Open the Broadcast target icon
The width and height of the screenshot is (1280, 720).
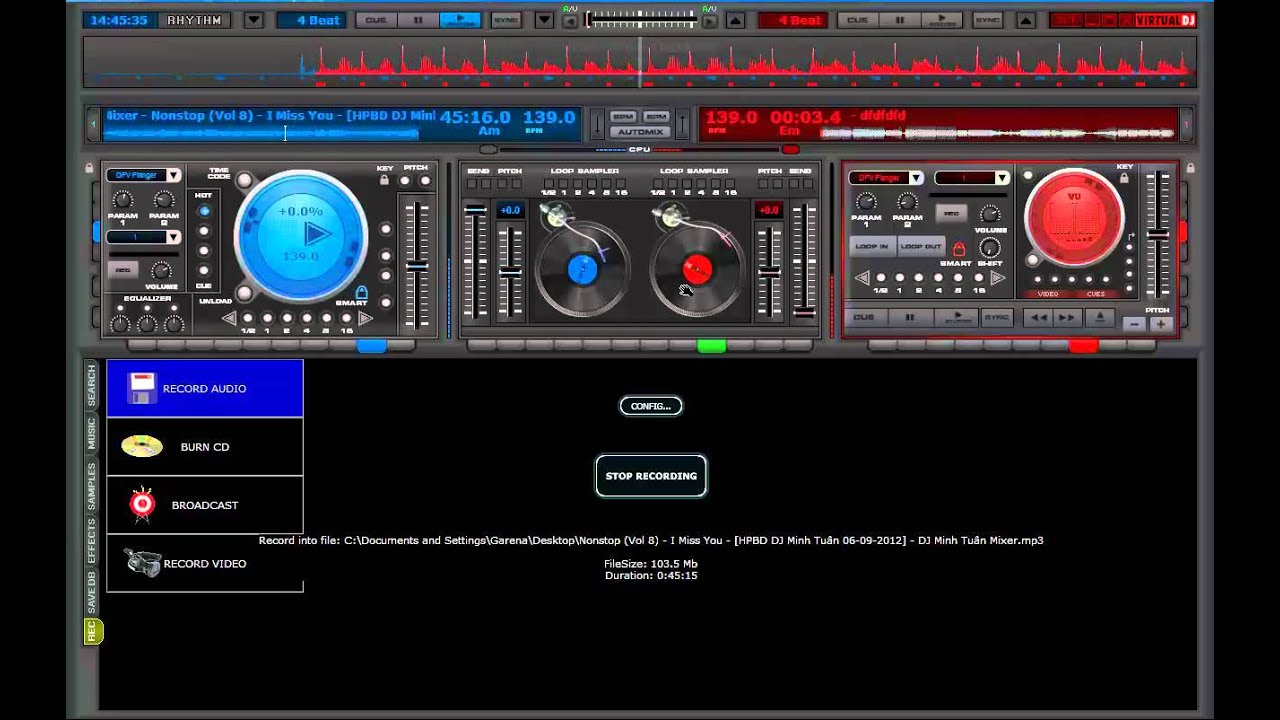pyautogui.click(x=142, y=505)
